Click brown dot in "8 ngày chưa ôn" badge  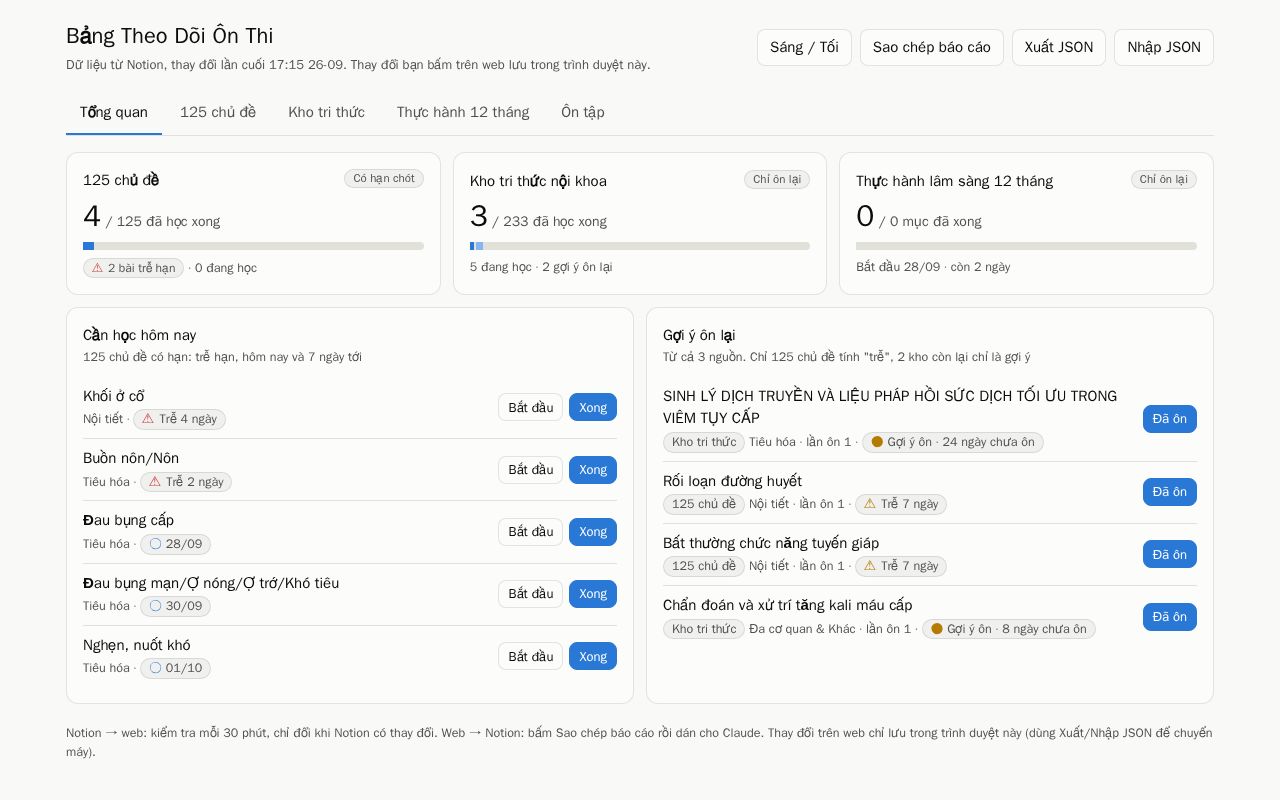point(937,629)
